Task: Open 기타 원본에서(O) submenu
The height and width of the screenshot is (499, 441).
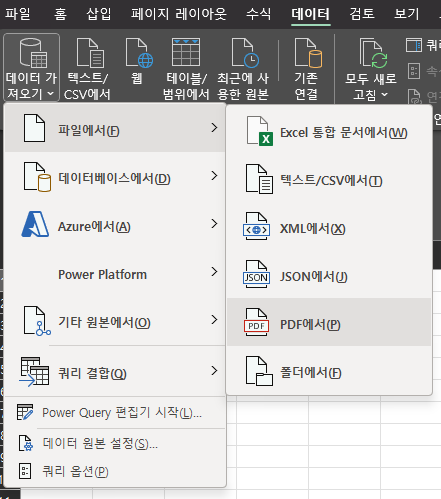Action: point(115,321)
